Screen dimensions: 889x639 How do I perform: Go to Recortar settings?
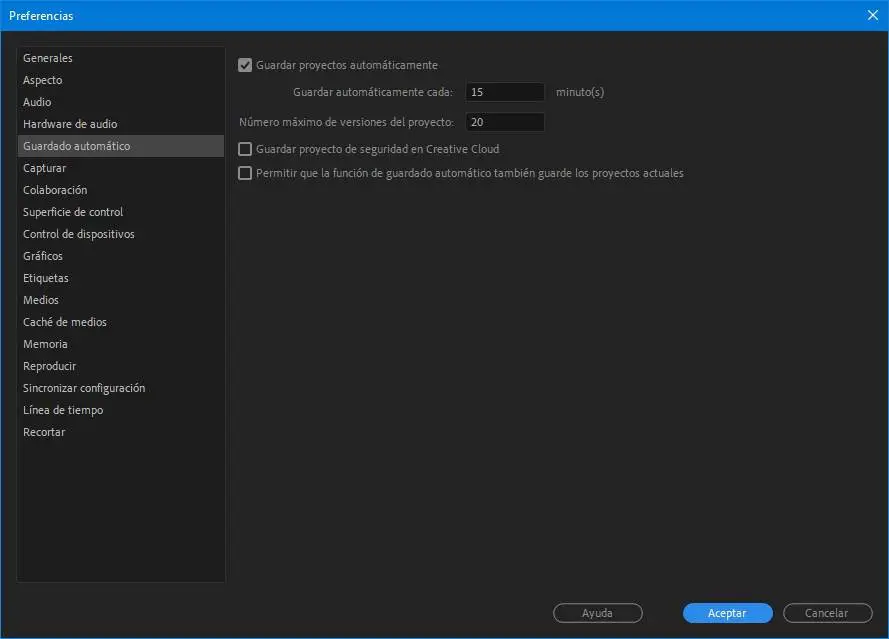[121, 432]
